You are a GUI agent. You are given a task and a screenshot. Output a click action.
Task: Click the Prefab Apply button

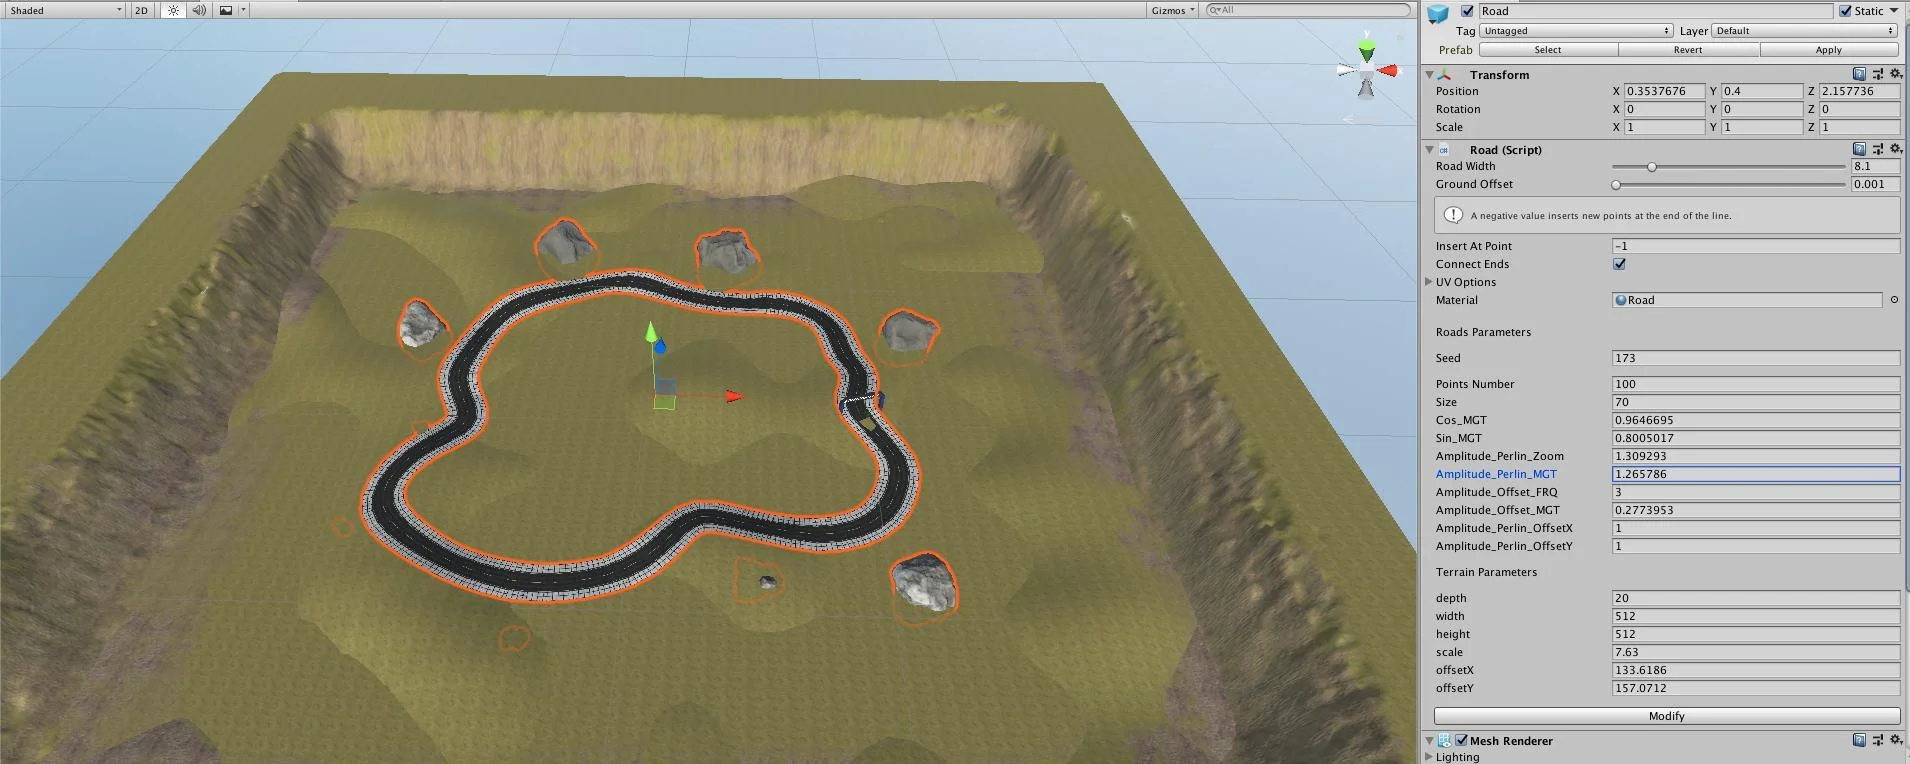1829,50
